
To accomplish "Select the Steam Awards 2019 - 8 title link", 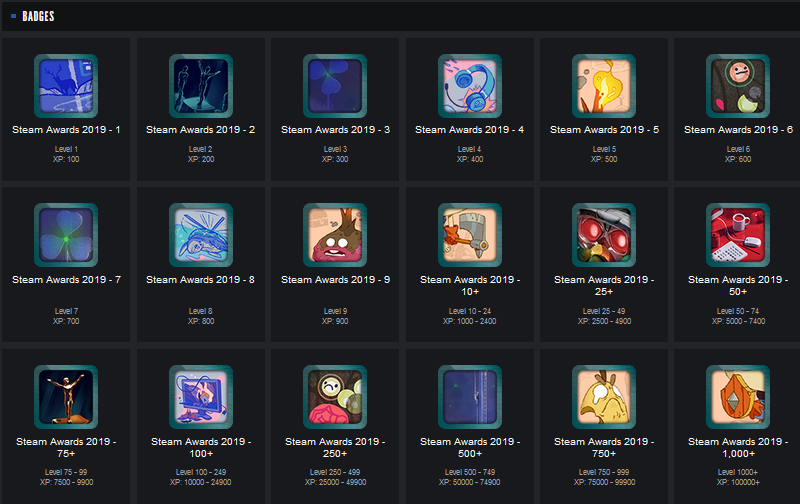I will [x=201, y=280].
